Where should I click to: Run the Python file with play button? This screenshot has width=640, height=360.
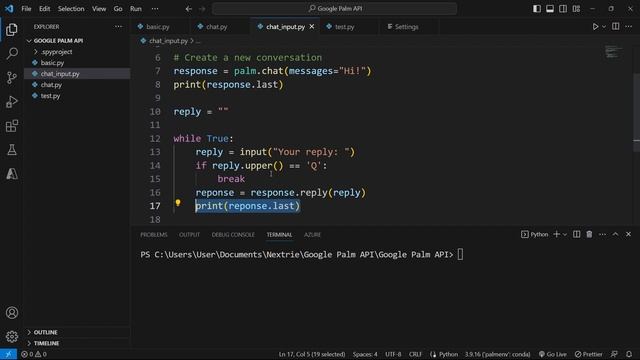595,27
